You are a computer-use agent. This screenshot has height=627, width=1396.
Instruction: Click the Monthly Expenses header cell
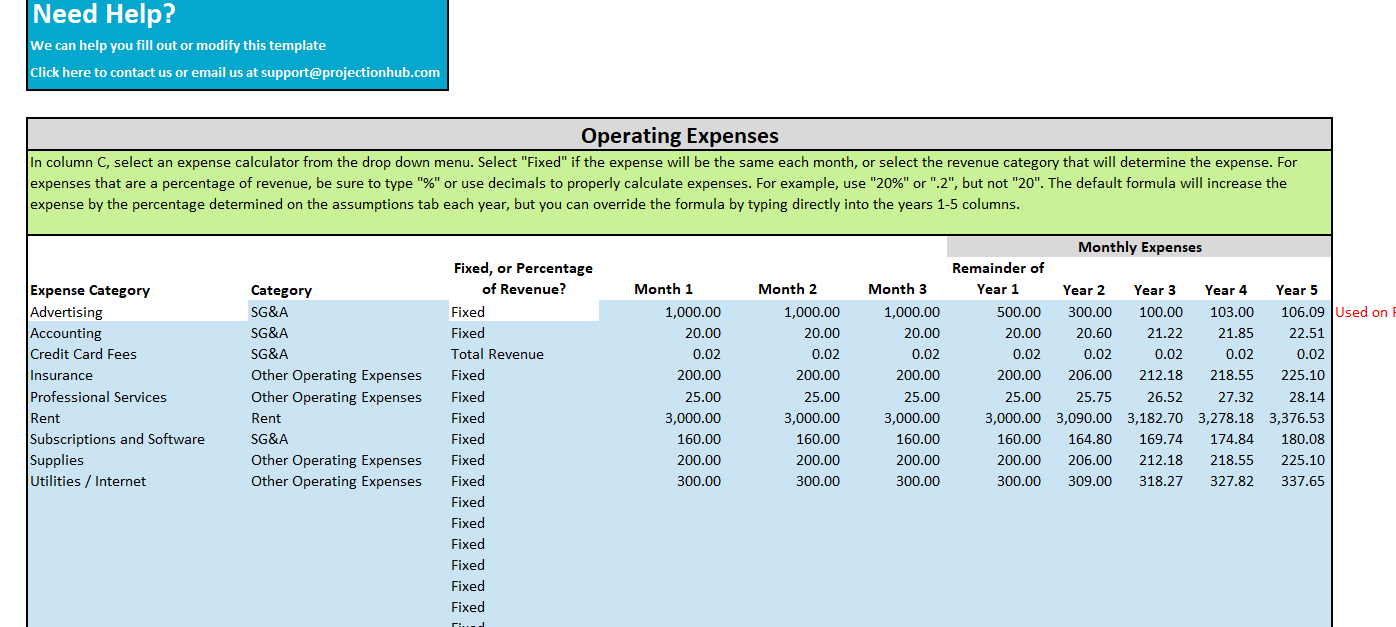[x=1139, y=247]
